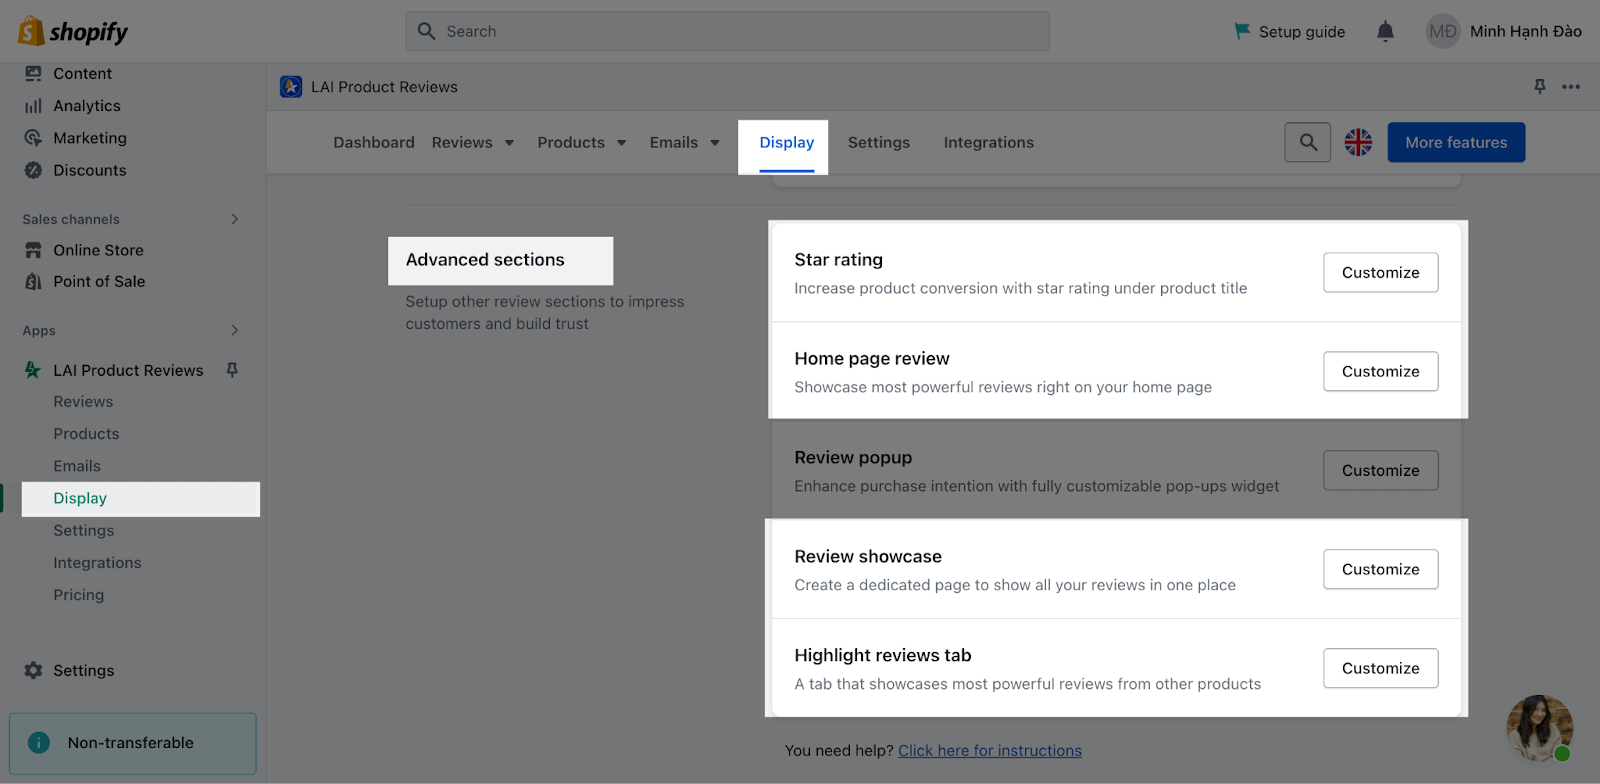This screenshot has width=1600, height=784.
Task: Click the Online Store shop icon
Action: point(33,250)
